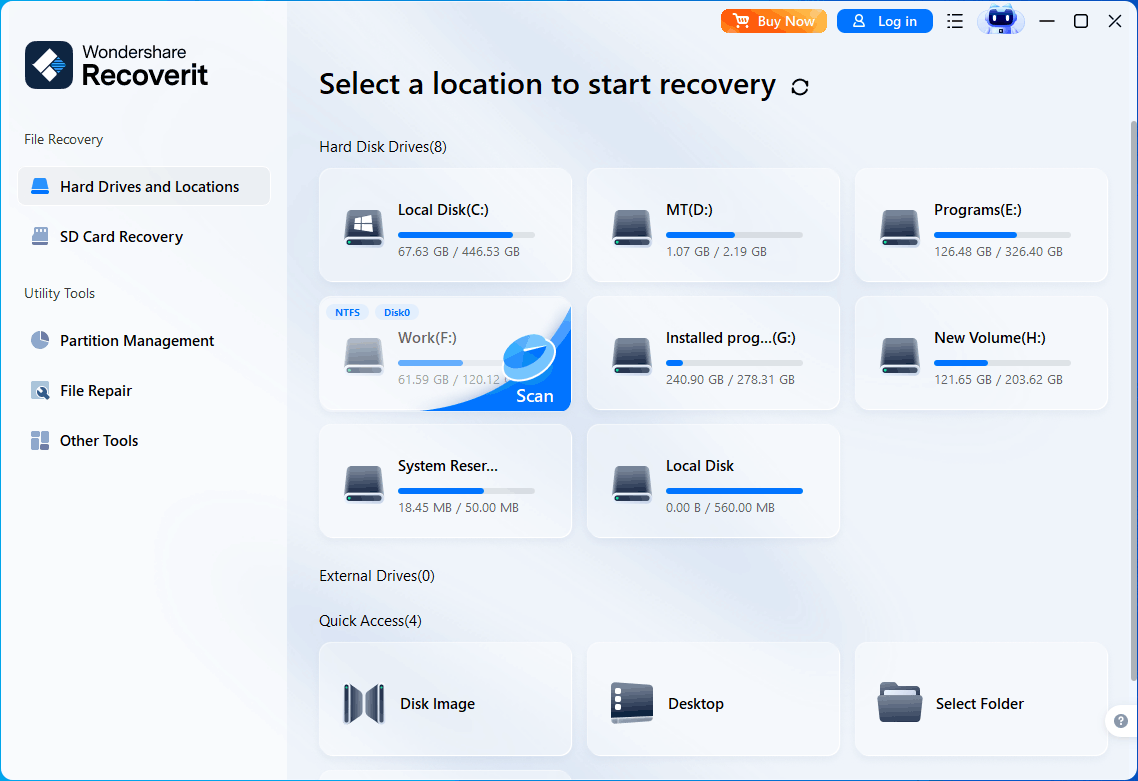Click the Hard Drives and Locations drive icon in the sidebar
The height and width of the screenshot is (781, 1138).
40,187
